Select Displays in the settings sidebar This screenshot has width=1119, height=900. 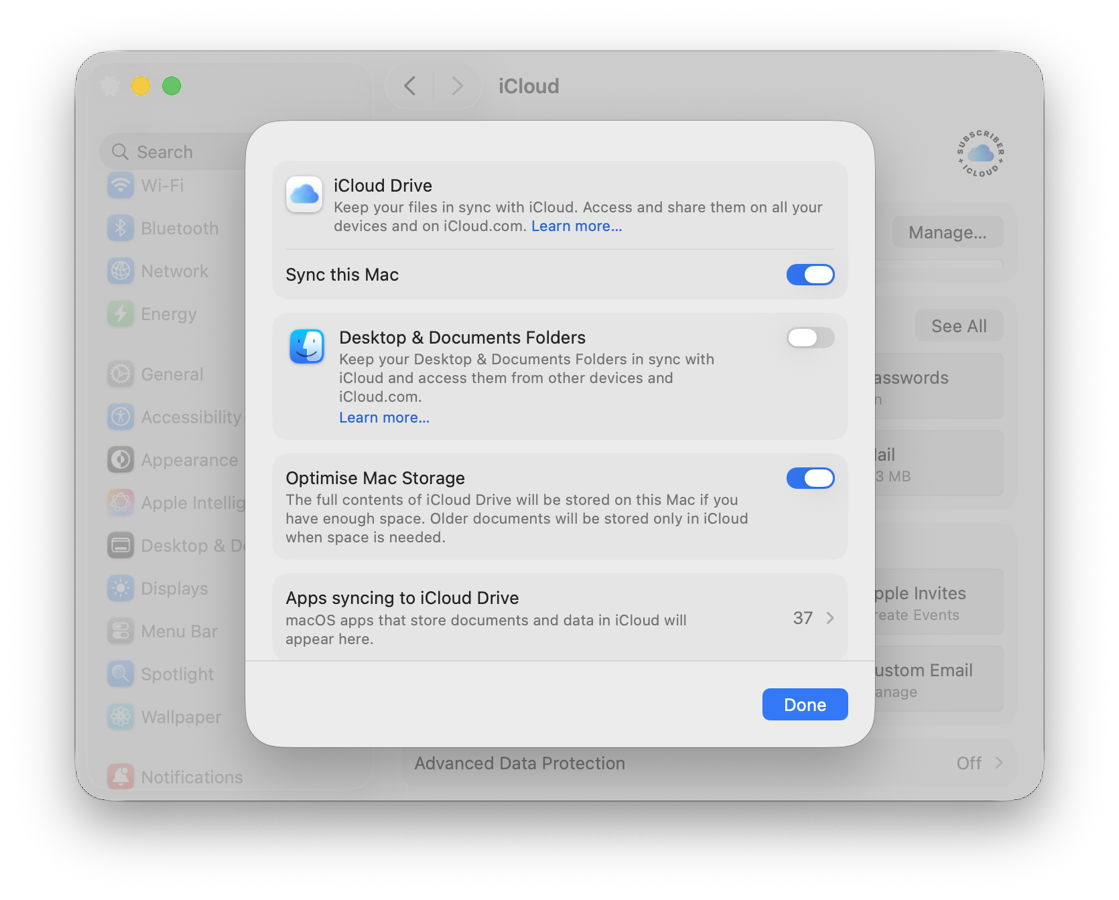[174, 588]
